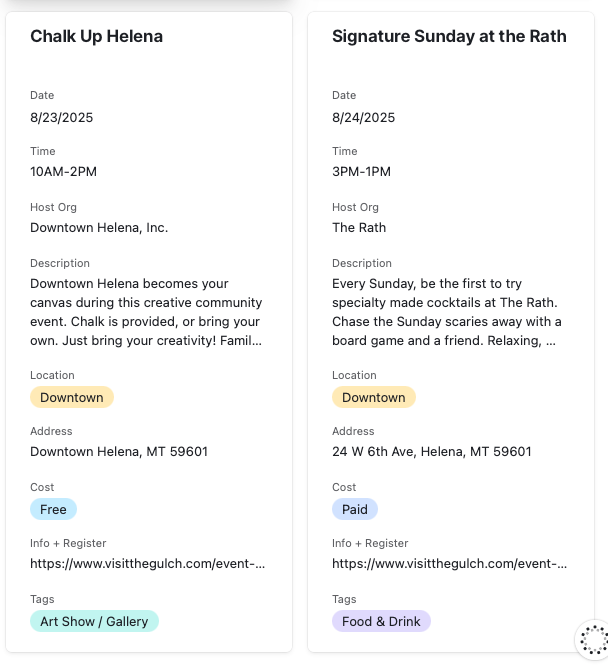Open the Chalk Up Helena card title
This screenshot has height=666, width=608.
(x=96, y=37)
